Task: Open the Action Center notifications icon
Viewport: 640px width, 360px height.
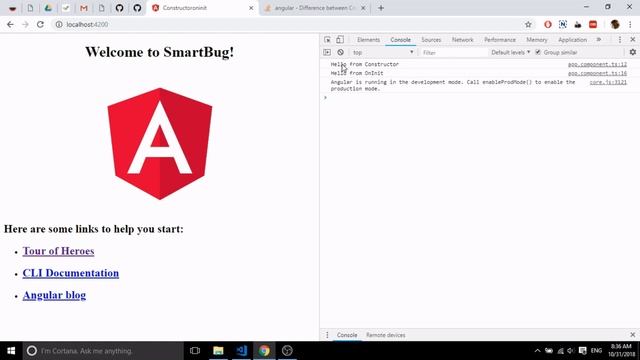Action: (x=583, y=351)
